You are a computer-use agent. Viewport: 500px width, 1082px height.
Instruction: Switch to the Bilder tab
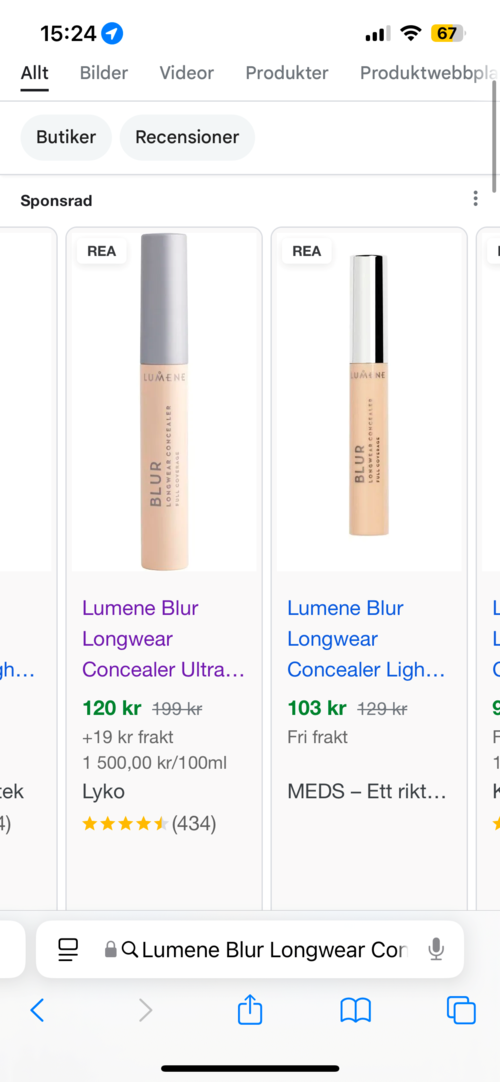tap(104, 72)
